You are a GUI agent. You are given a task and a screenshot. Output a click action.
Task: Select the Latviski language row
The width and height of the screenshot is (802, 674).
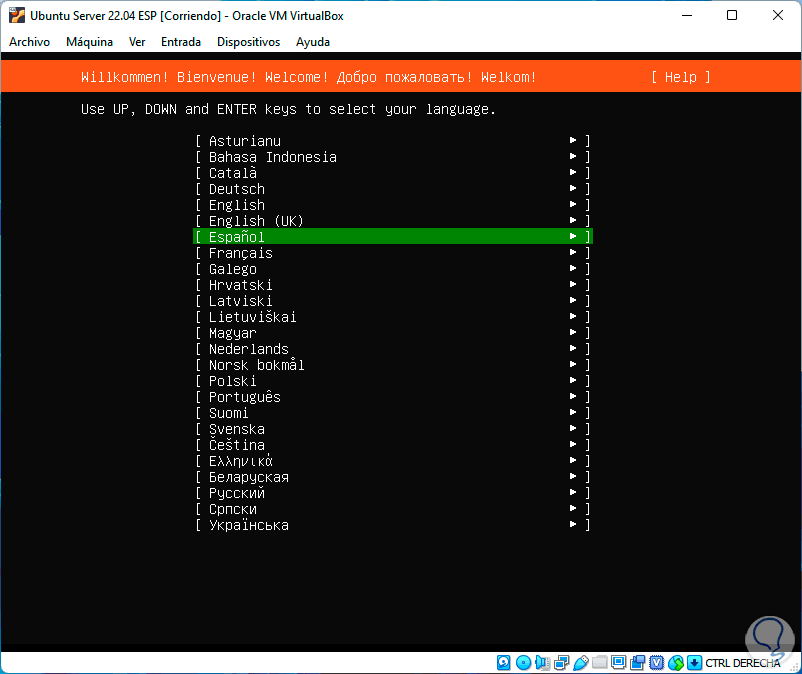click(x=393, y=301)
